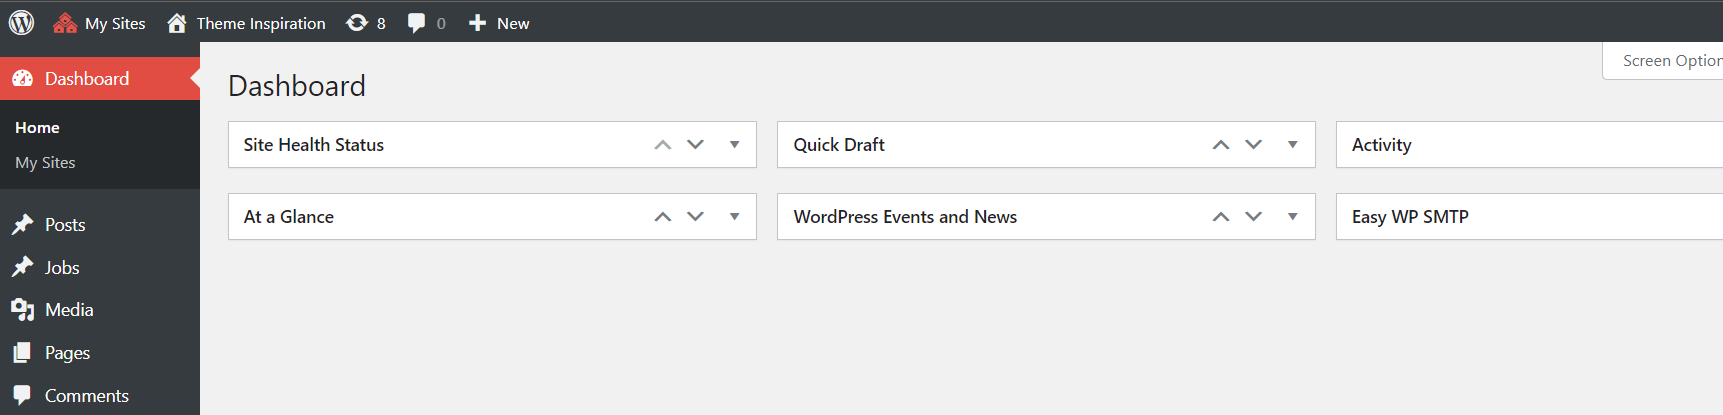Image resolution: width=1723 pixels, height=415 pixels.
Task: Select Home in the Dashboard submenu
Action: tap(37, 128)
